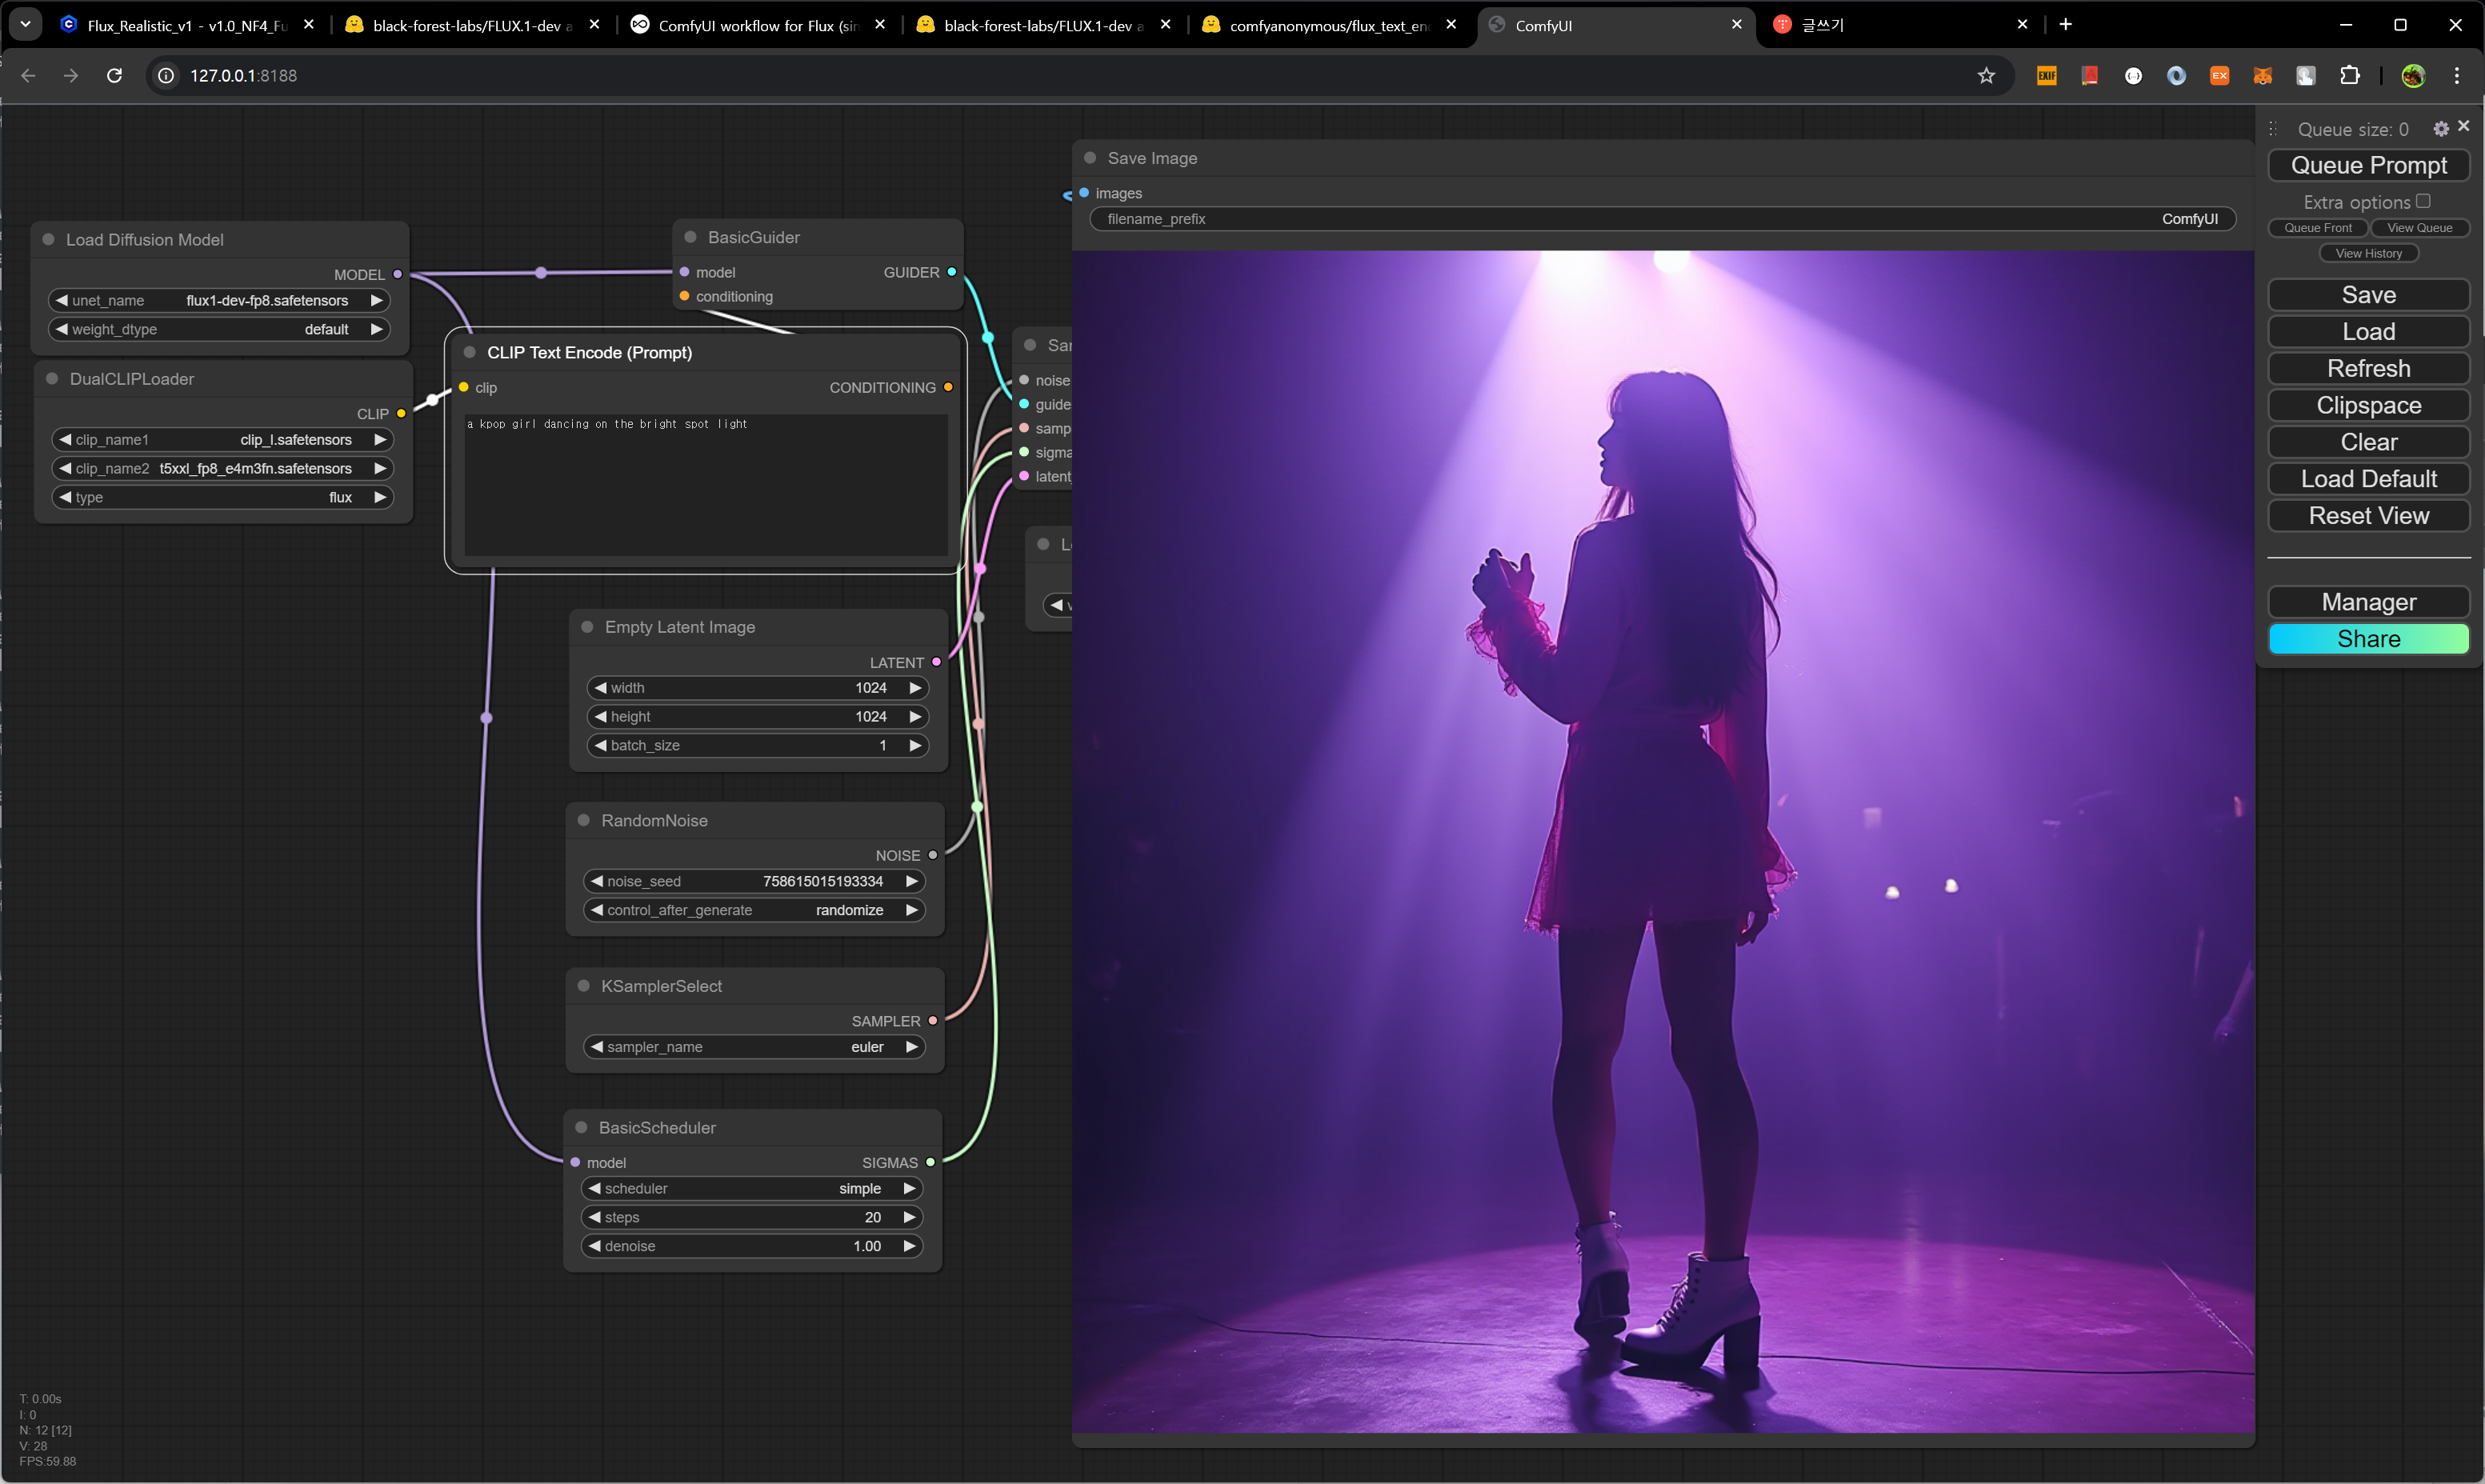Click the kpop girl prompt text box
The width and height of the screenshot is (2485, 1484).
705,485
